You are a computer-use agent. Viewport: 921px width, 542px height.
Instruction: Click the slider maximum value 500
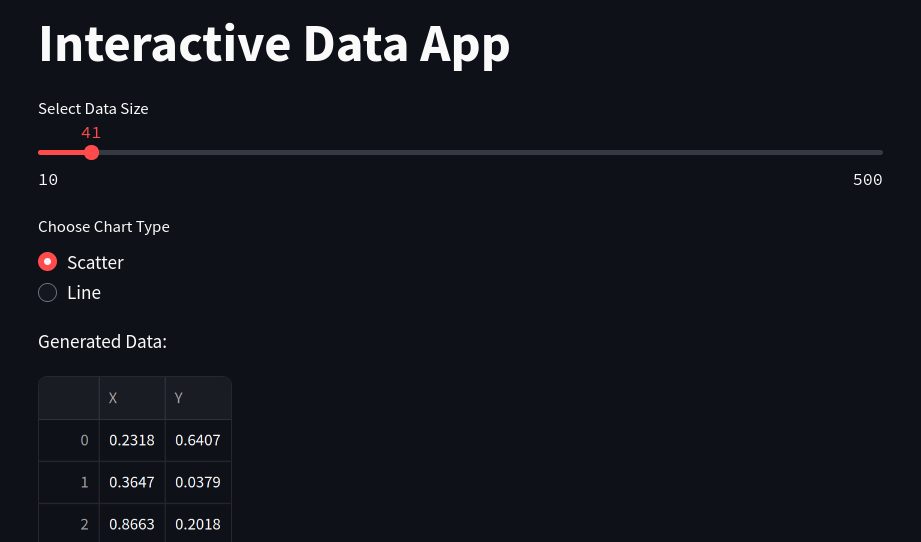click(x=867, y=180)
